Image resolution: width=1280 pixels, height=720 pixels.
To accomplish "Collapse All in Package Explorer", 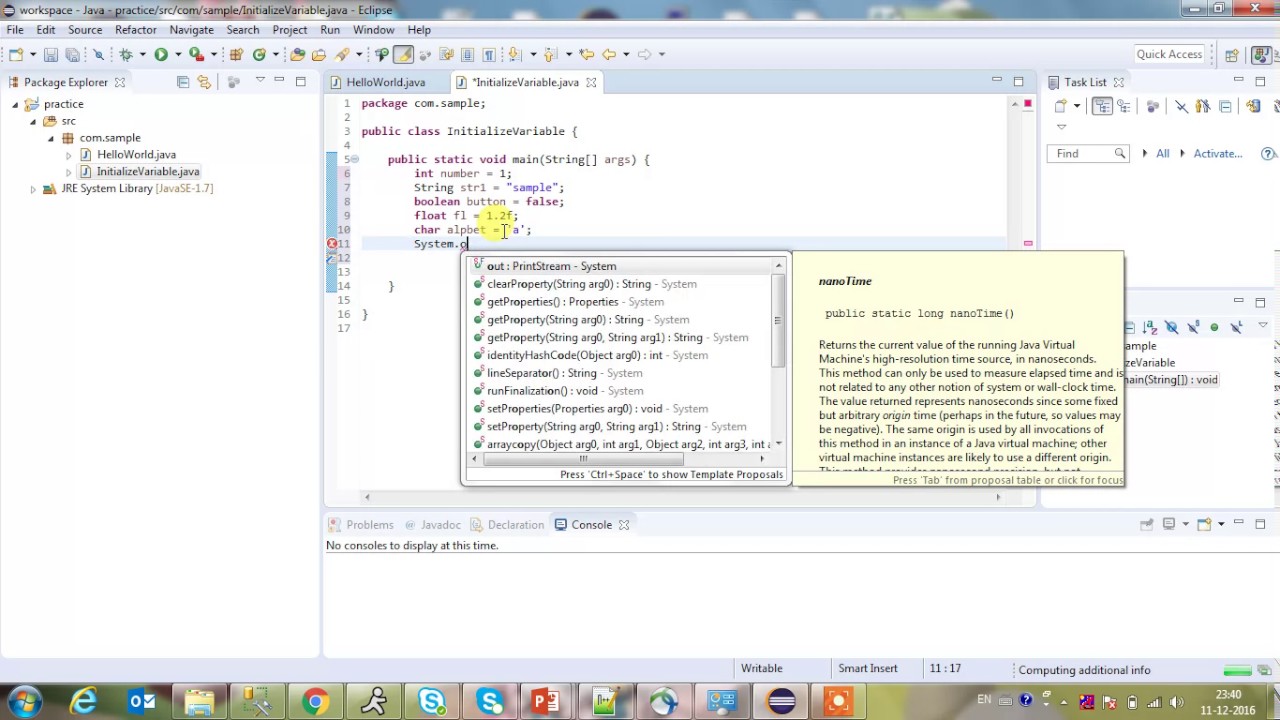I will point(183,82).
